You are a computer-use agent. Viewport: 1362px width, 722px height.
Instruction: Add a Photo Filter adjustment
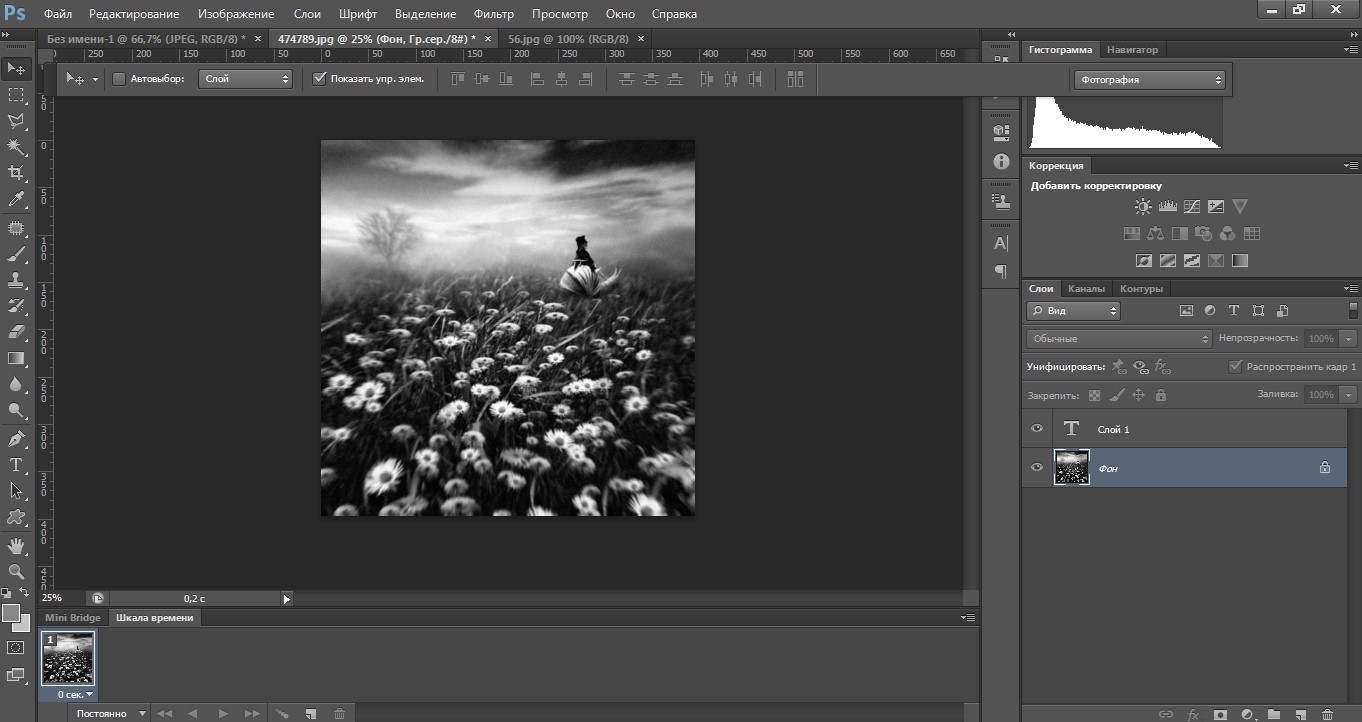click(1204, 234)
